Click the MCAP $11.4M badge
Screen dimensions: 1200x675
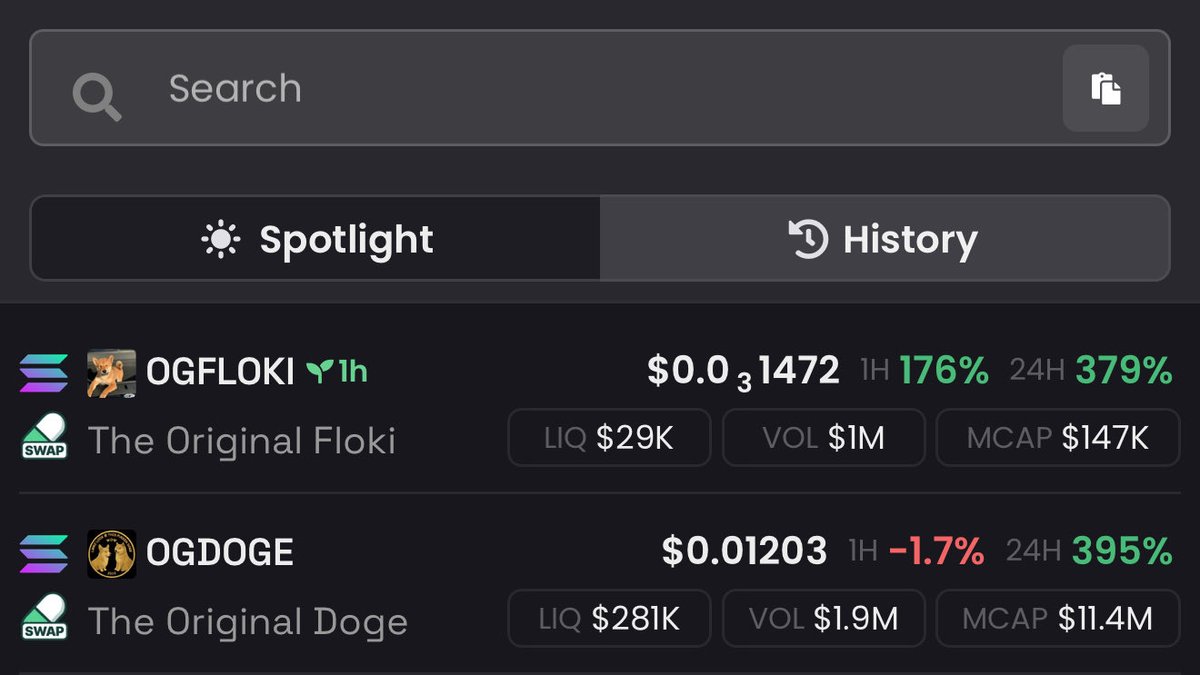[x=1058, y=618]
